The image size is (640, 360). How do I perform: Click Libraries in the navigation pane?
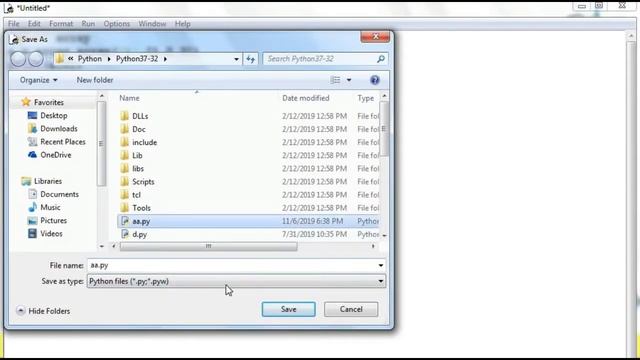(x=48, y=181)
